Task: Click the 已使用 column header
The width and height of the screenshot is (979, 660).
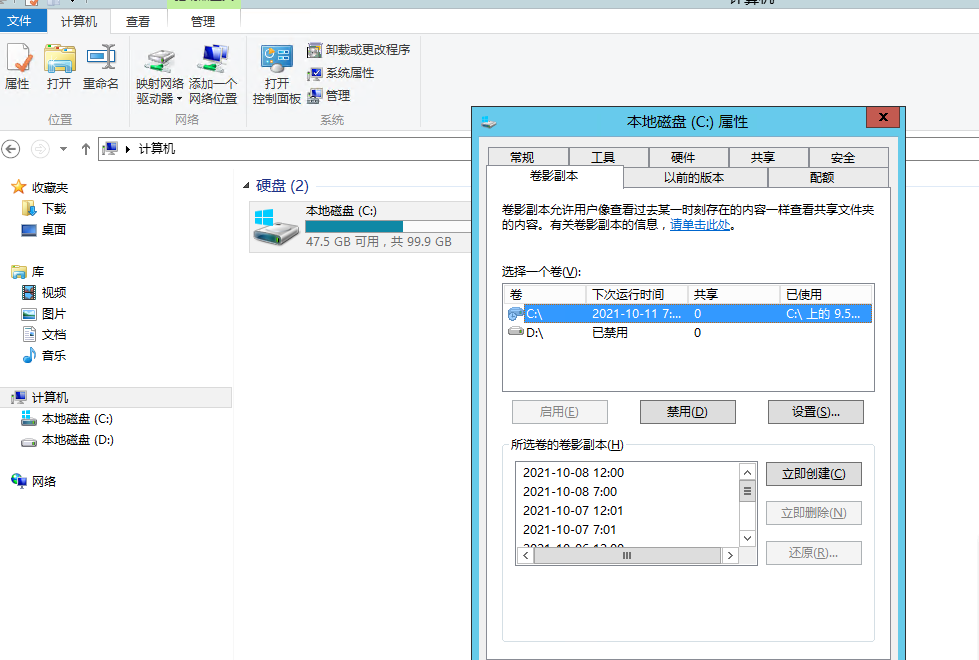Action: [x=825, y=294]
